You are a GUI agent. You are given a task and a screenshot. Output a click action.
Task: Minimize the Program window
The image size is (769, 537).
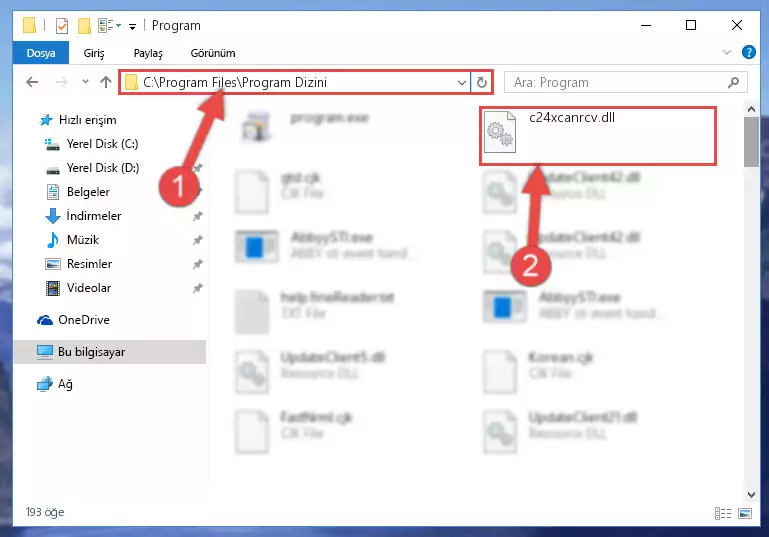coord(646,26)
